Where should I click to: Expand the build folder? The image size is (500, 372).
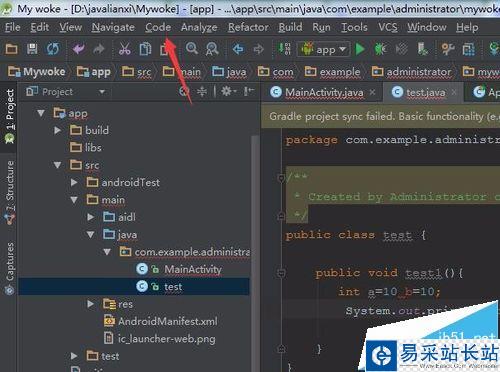pyautogui.click(x=57, y=130)
